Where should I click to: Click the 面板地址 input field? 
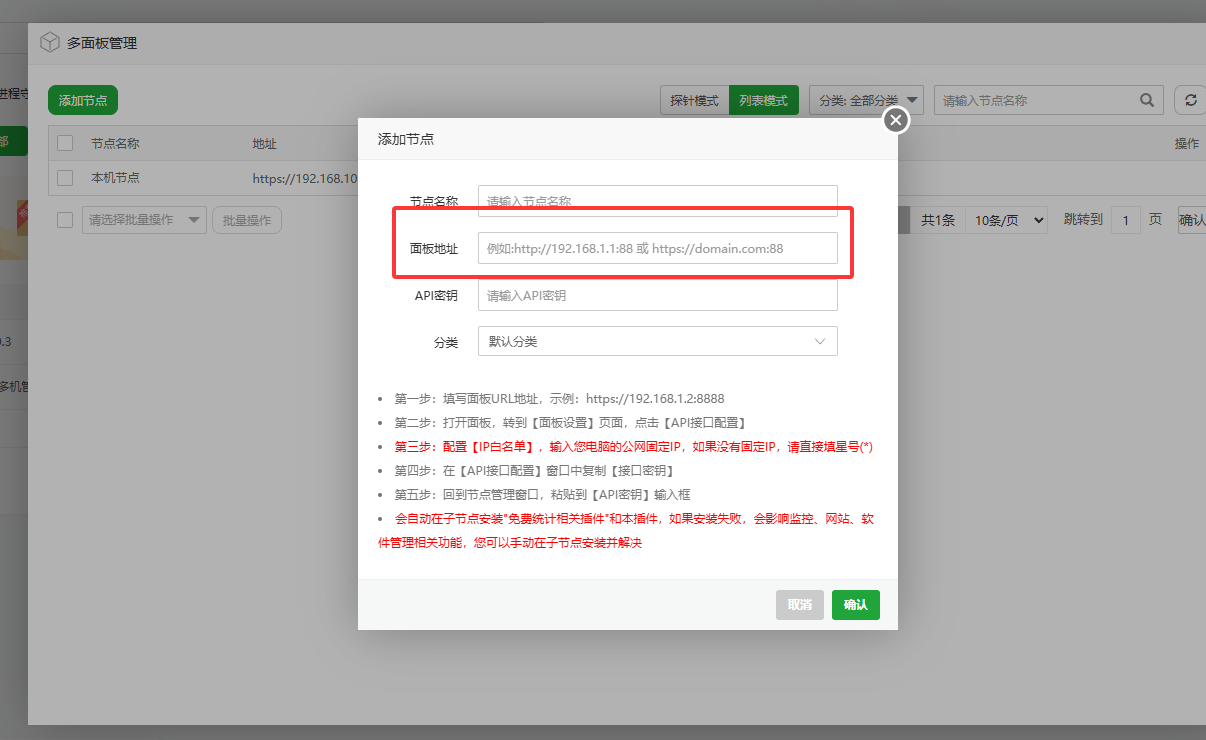pos(657,248)
